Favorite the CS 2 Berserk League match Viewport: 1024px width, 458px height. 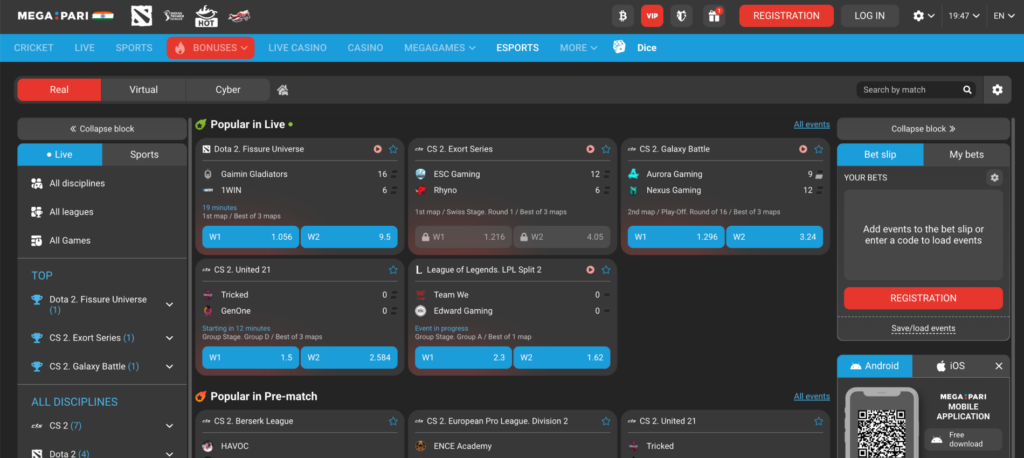click(x=393, y=421)
